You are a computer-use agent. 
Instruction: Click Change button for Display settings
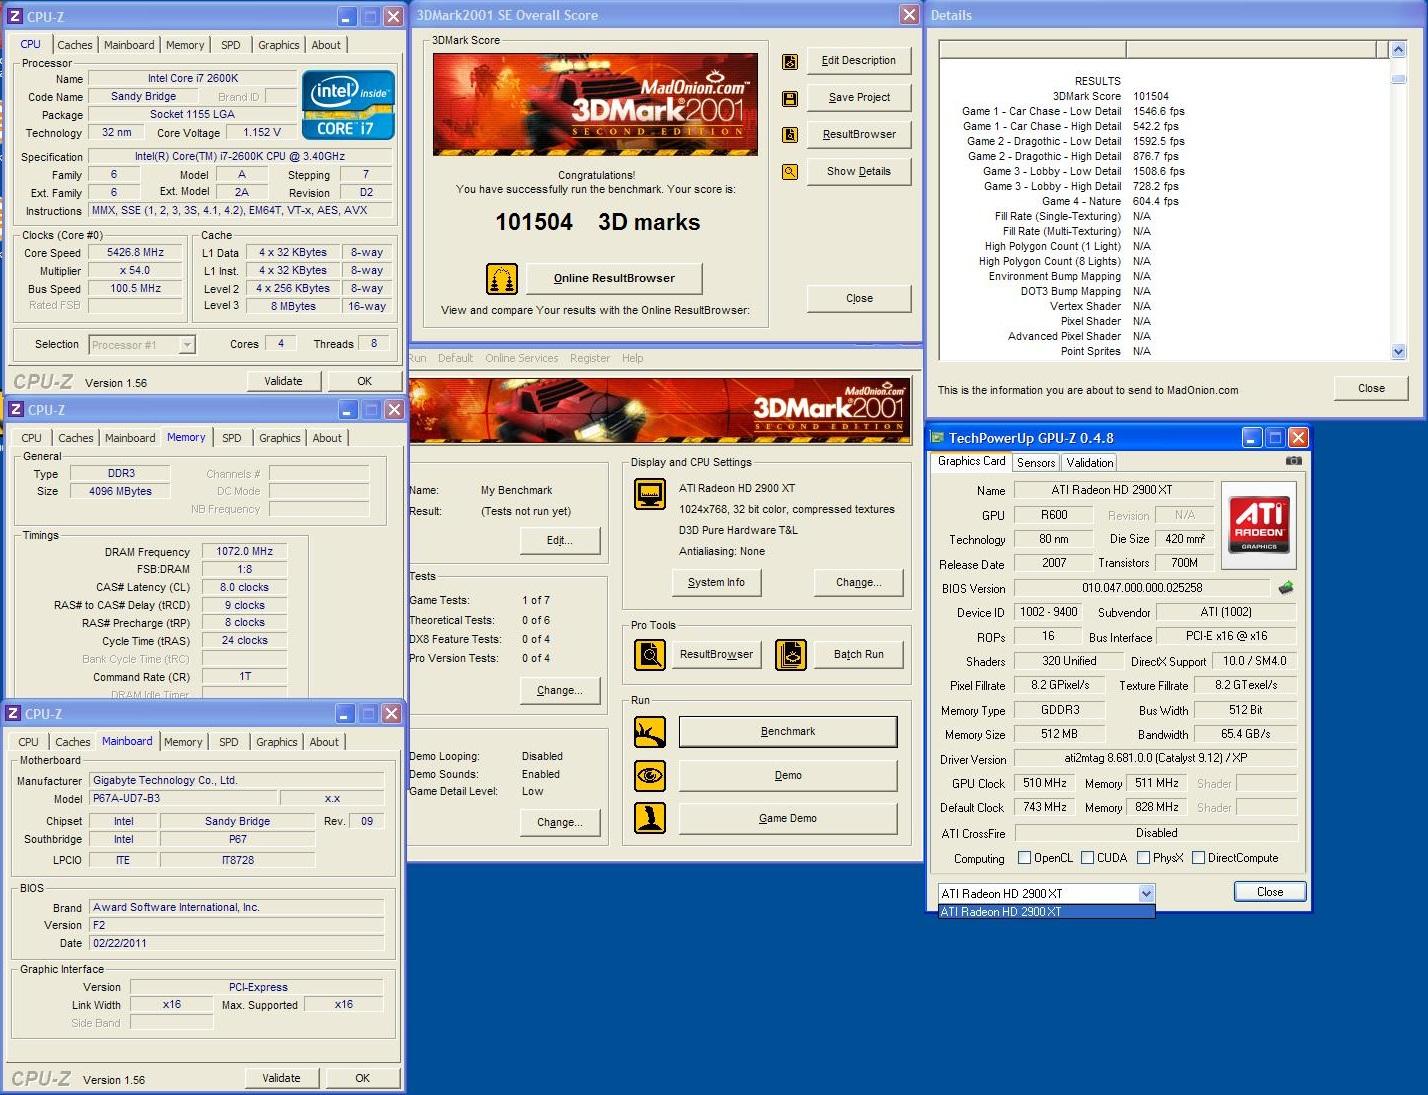[x=859, y=582]
